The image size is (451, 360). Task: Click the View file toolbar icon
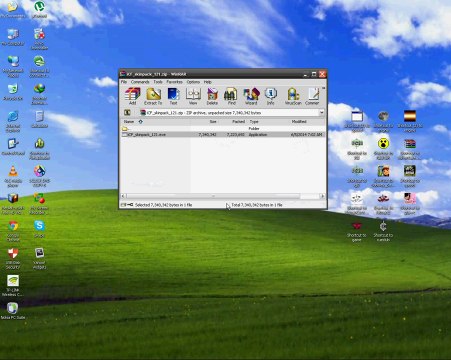[193, 96]
